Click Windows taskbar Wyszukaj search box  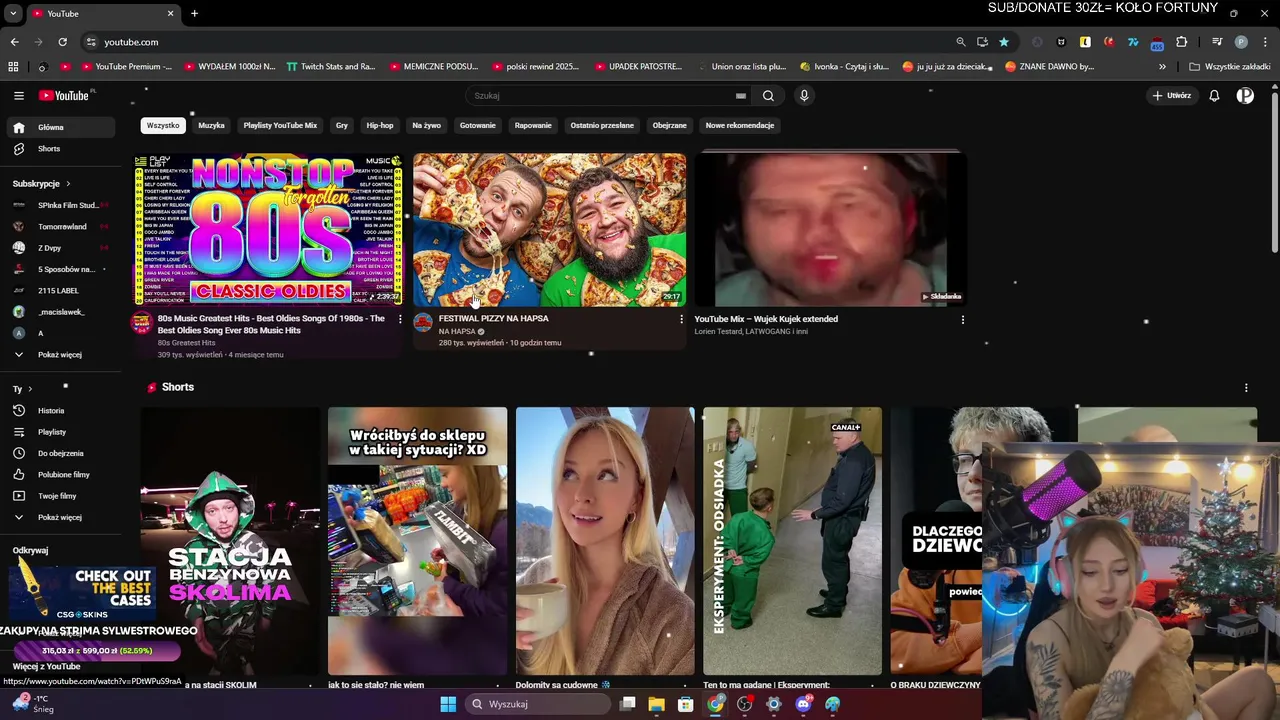[538, 704]
